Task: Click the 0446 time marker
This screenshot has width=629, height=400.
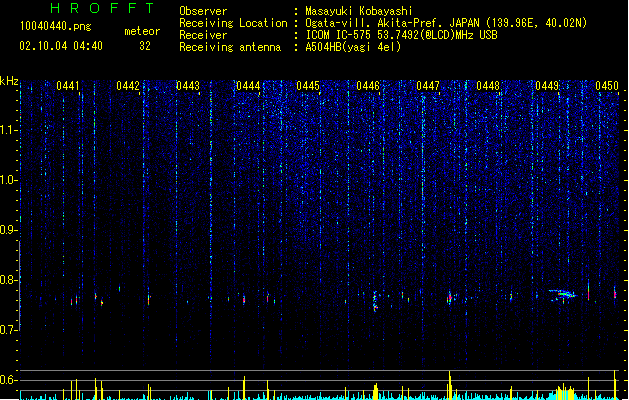Action: coord(368,86)
